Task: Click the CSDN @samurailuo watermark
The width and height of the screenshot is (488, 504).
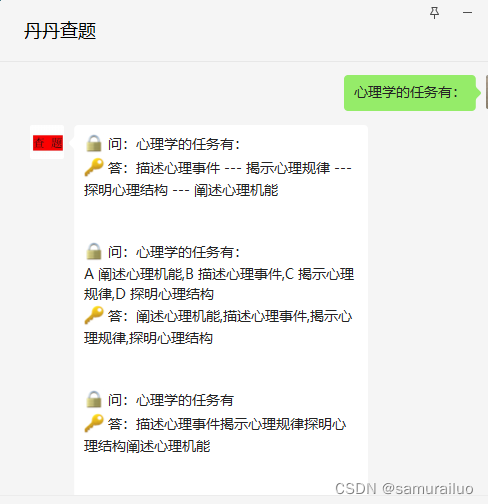Action: coord(404,489)
